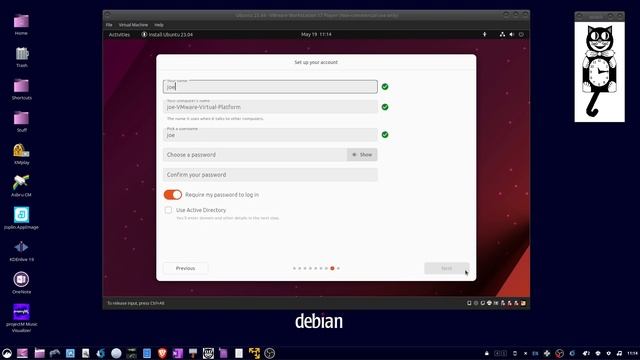640x360 pixels.
Task: Click the Previous button
Action: 185,268
